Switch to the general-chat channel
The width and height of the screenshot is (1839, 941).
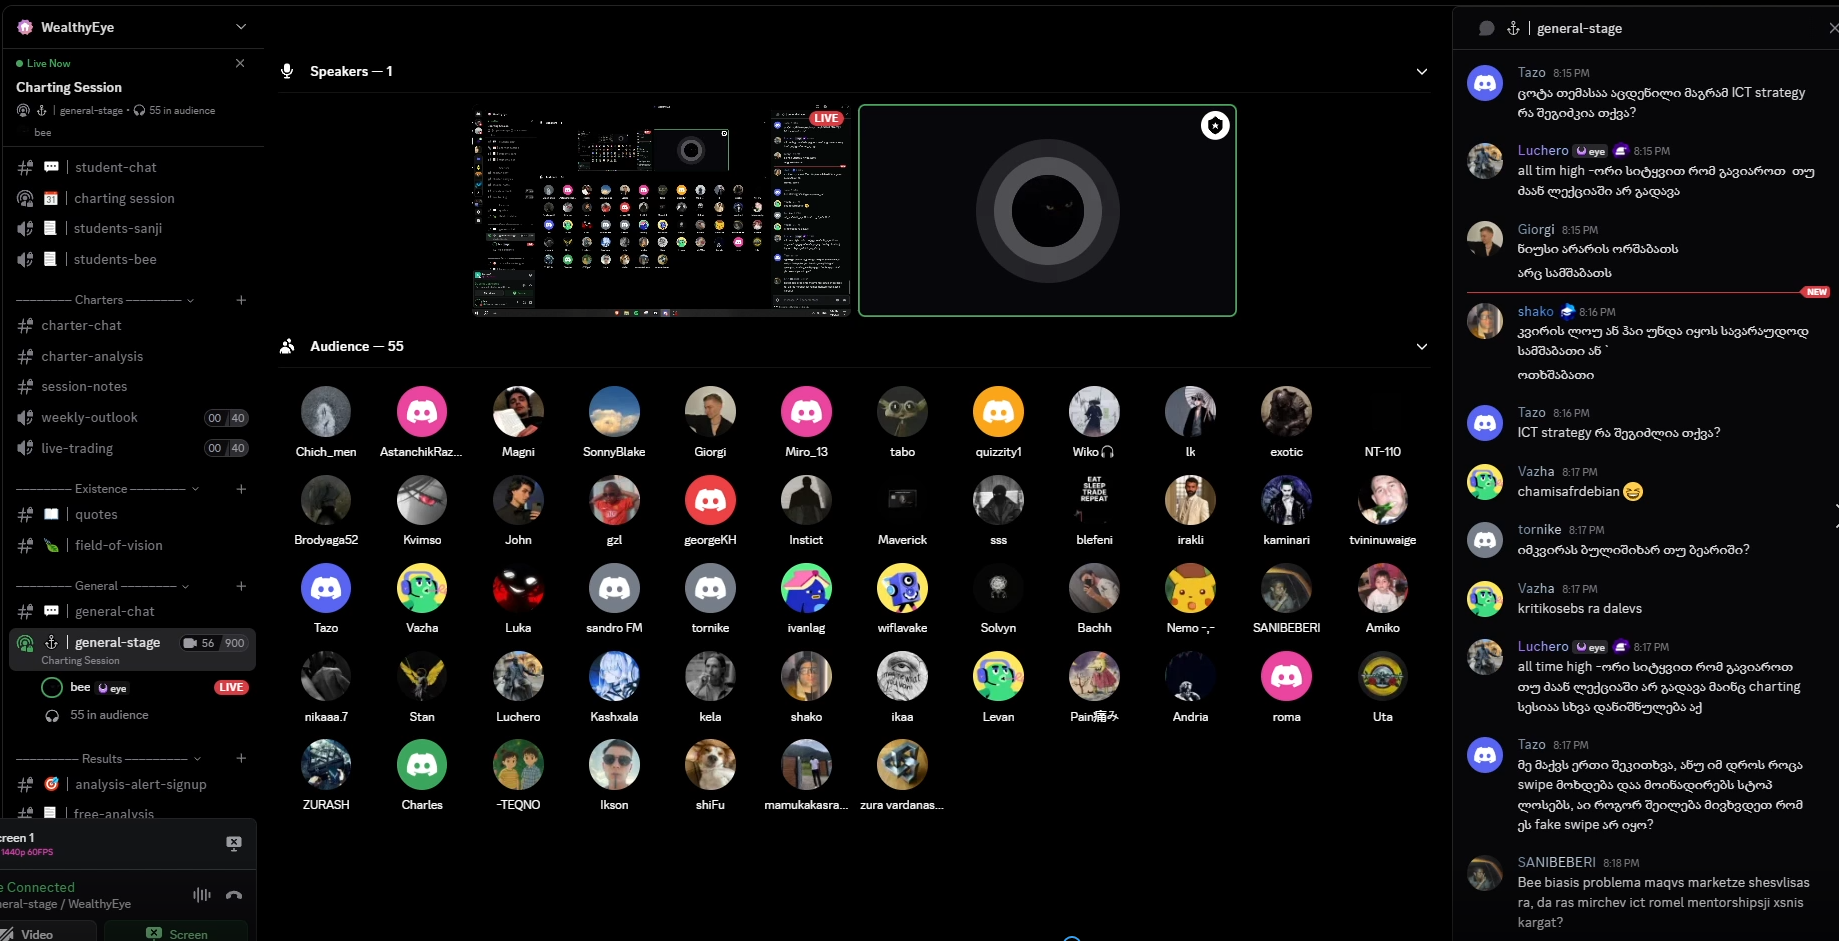click(x=115, y=611)
